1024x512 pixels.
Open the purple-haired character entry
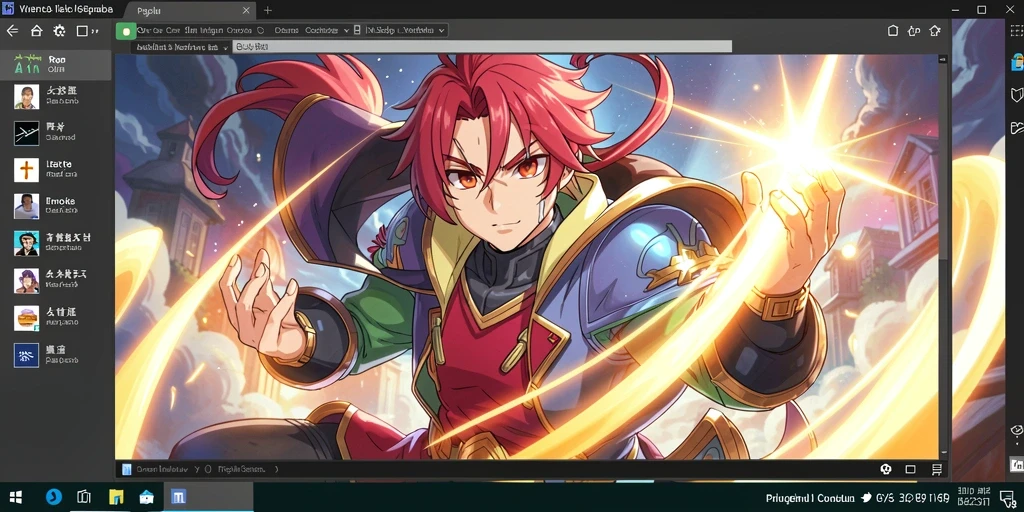click(x=27, y=280)
